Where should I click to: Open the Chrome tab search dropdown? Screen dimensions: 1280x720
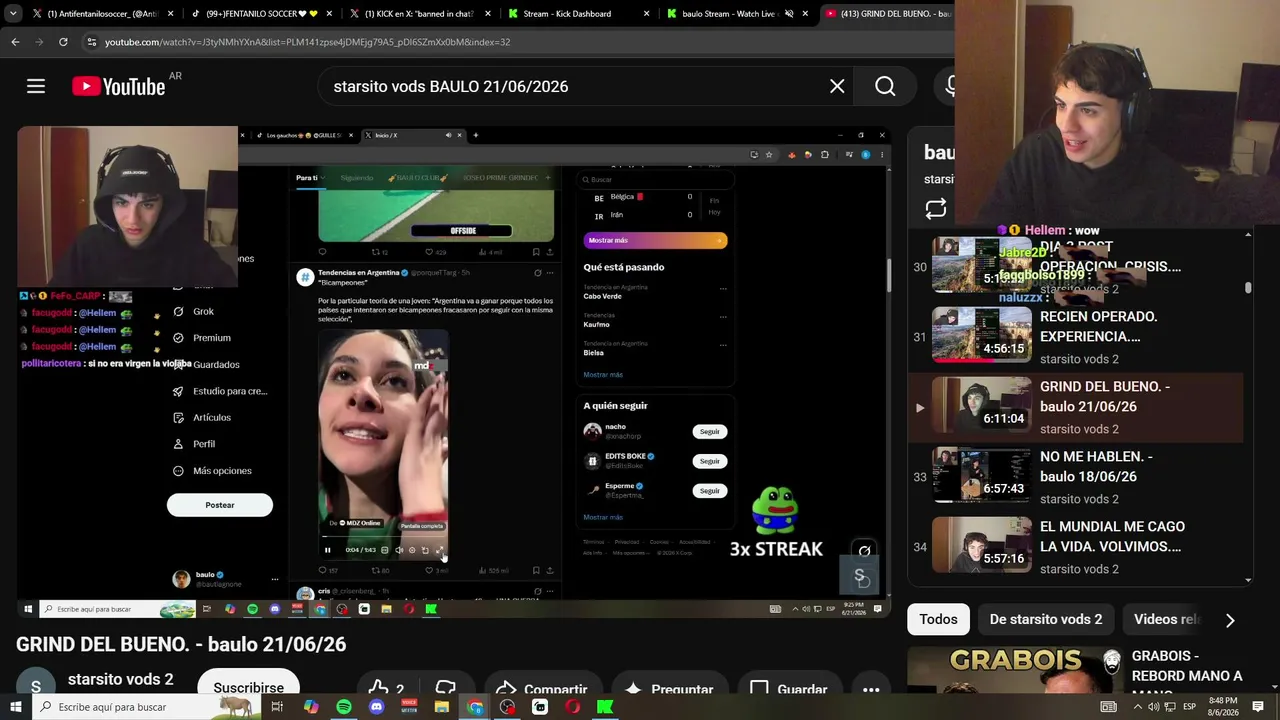[13, 14]
